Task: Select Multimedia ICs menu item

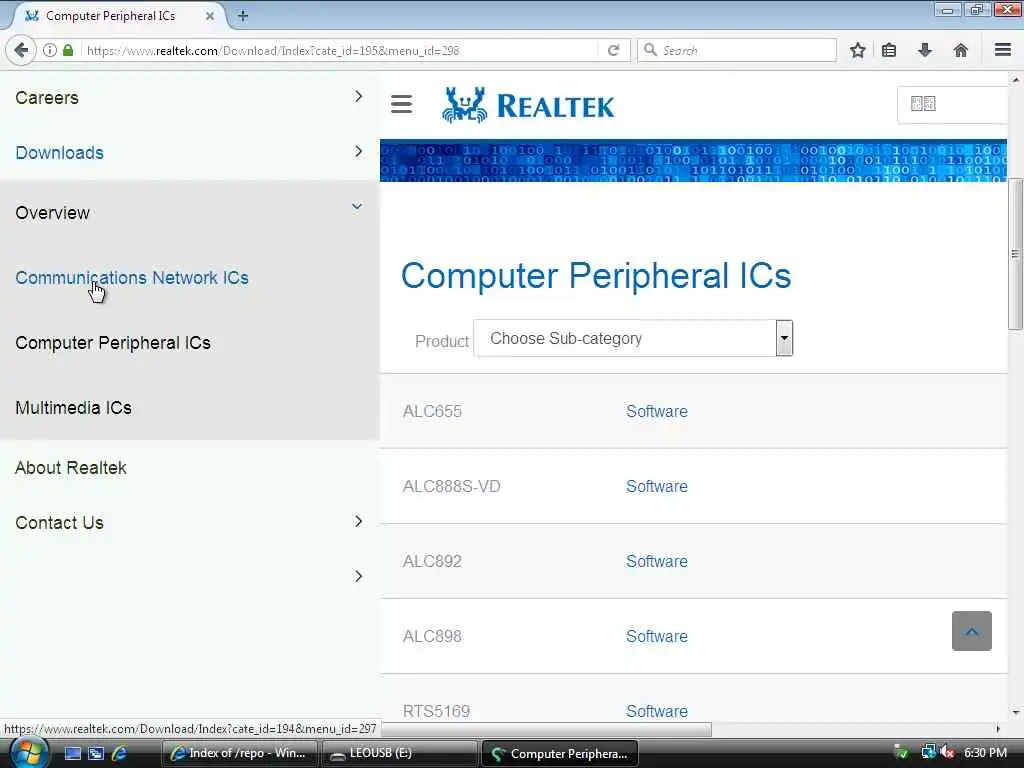Action: [x=73, y=408]
